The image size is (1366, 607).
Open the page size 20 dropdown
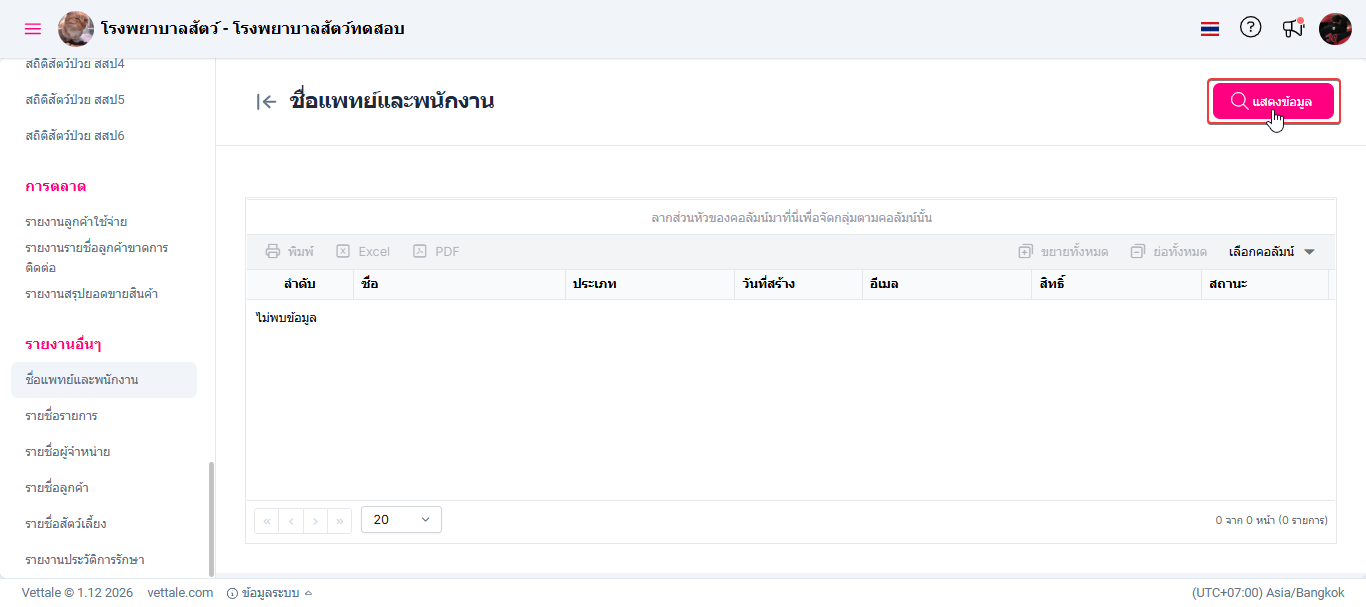coord(401,520)
